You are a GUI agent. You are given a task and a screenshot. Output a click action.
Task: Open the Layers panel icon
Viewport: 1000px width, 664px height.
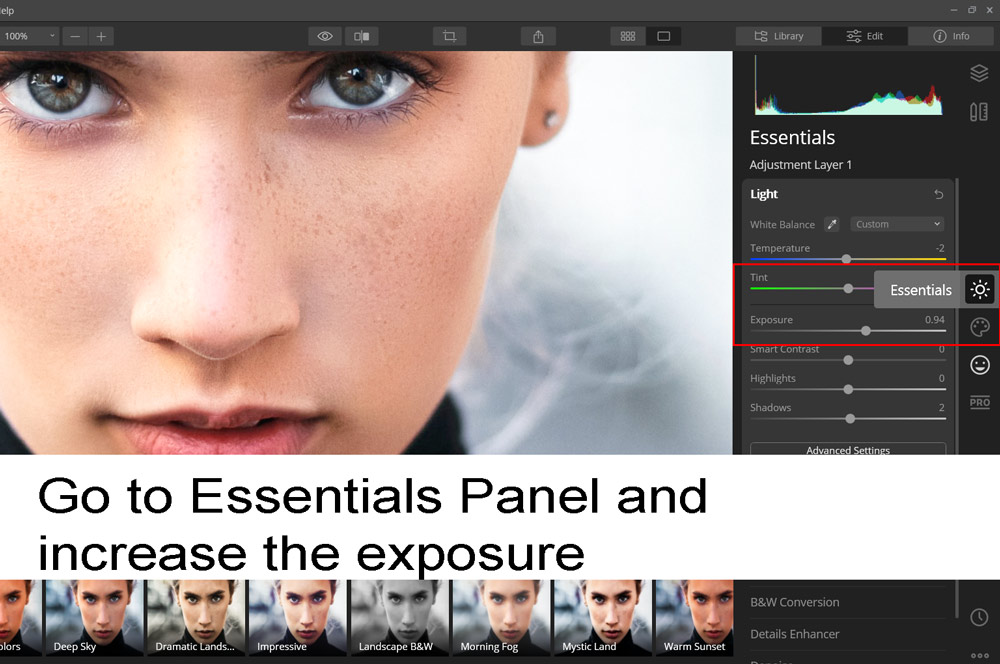(x=980, y=73)
